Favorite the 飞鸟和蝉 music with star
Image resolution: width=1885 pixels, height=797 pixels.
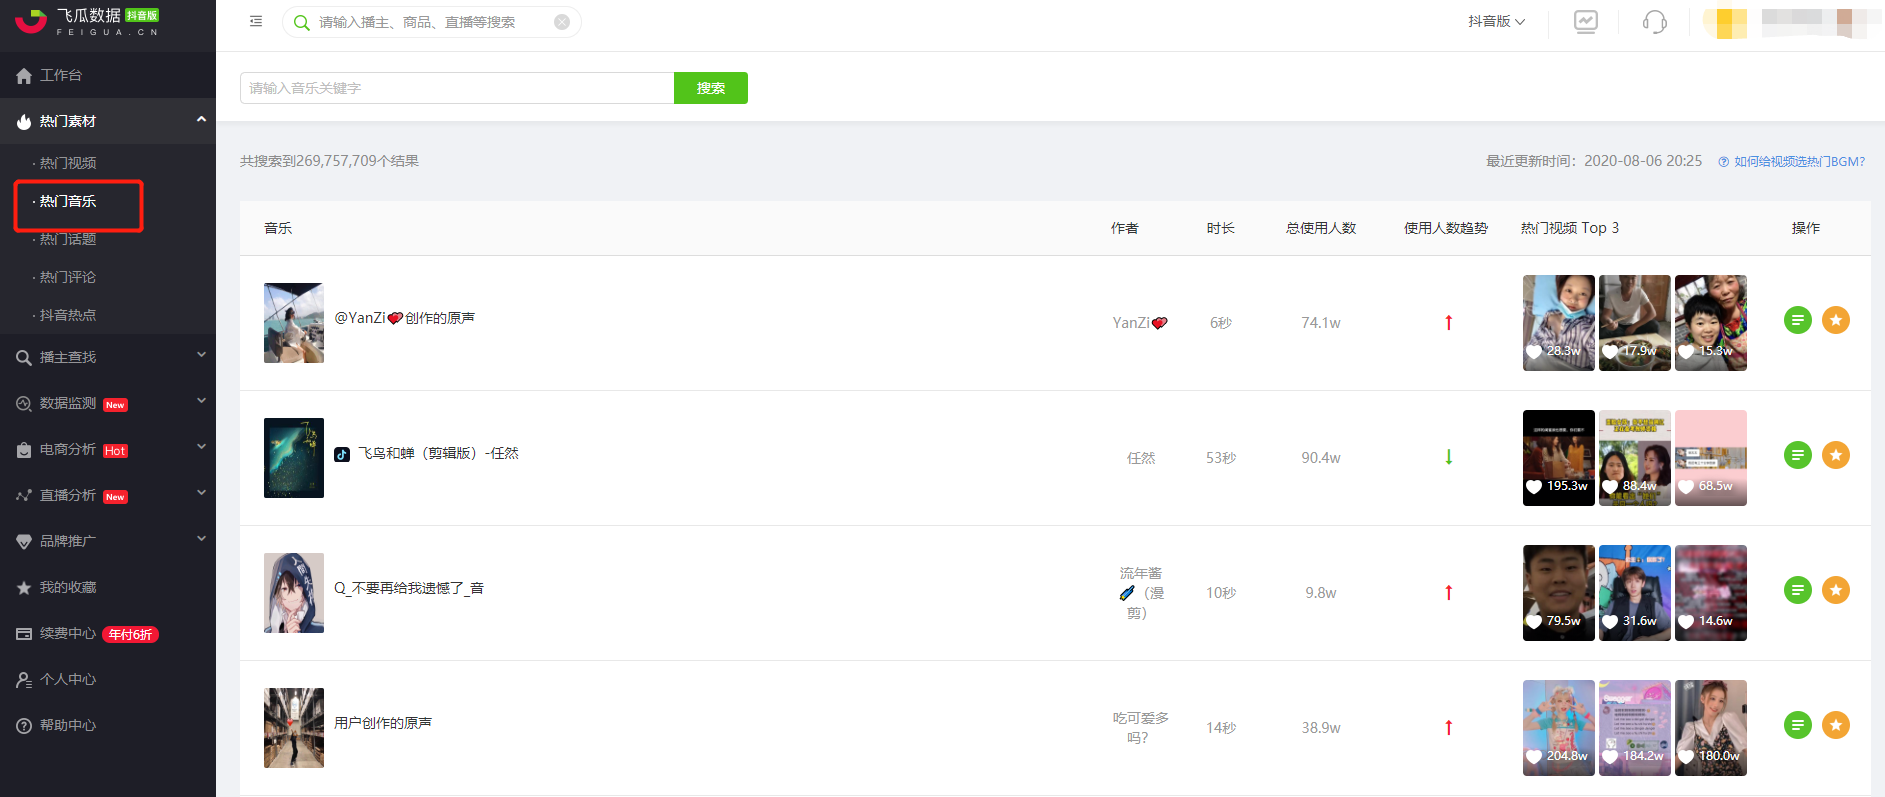point(1836,455)
